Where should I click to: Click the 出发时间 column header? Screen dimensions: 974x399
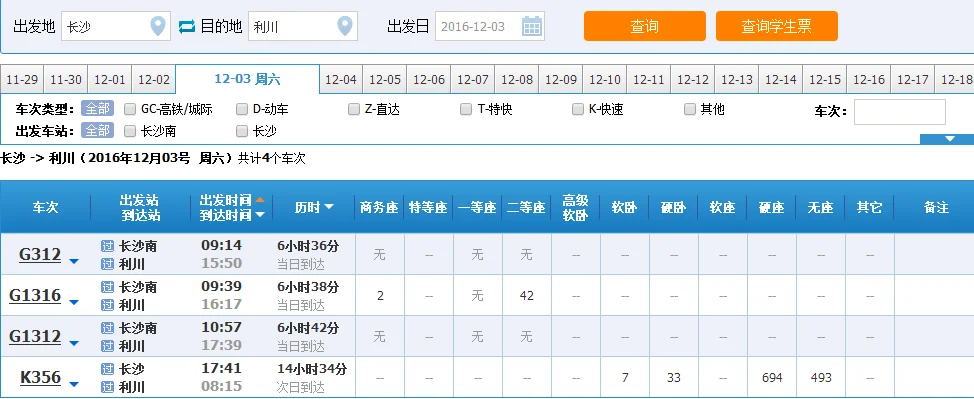tap(225, 200)
